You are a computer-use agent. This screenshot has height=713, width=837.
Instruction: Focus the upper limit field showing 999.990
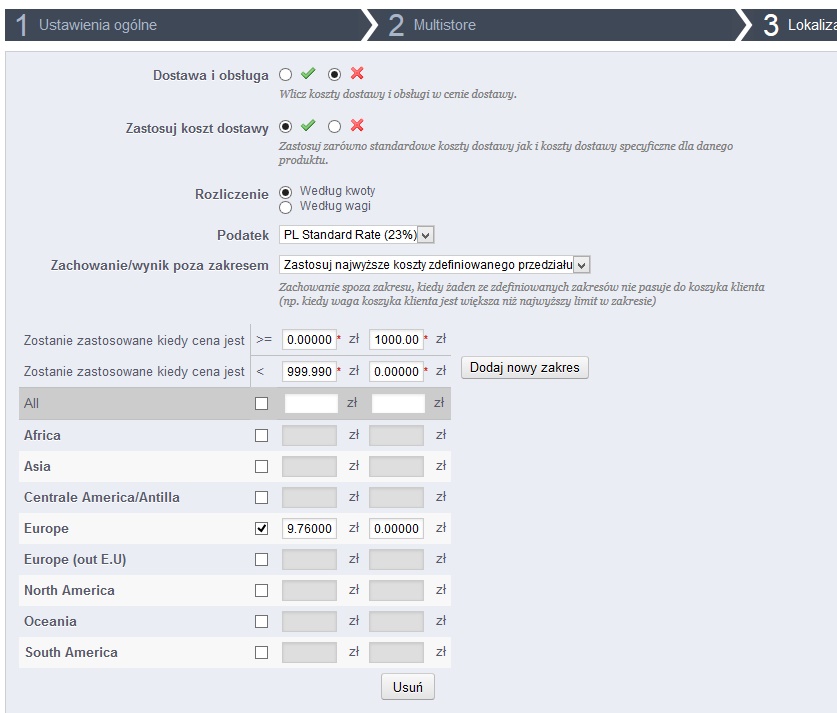(309, 372)
